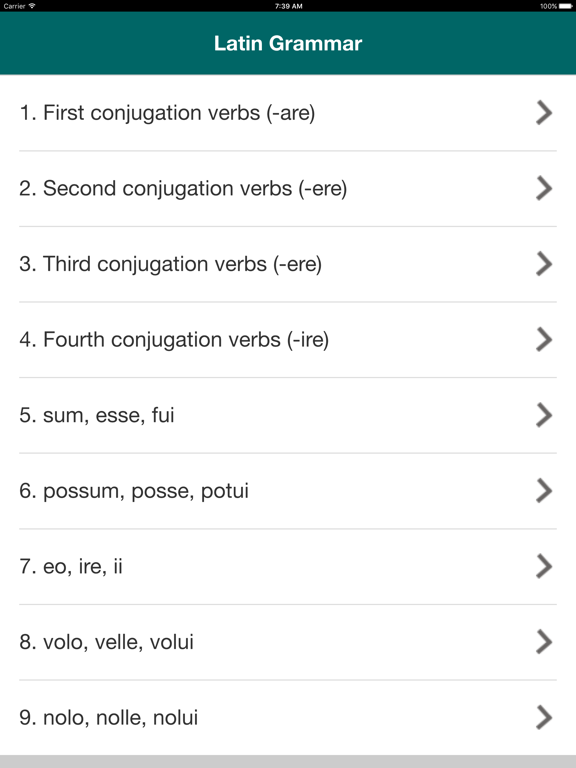The height and width of the screenshot is (768, 576).
Task: Tap chevron on sum, esse, fui row
Action: point(544,415)
